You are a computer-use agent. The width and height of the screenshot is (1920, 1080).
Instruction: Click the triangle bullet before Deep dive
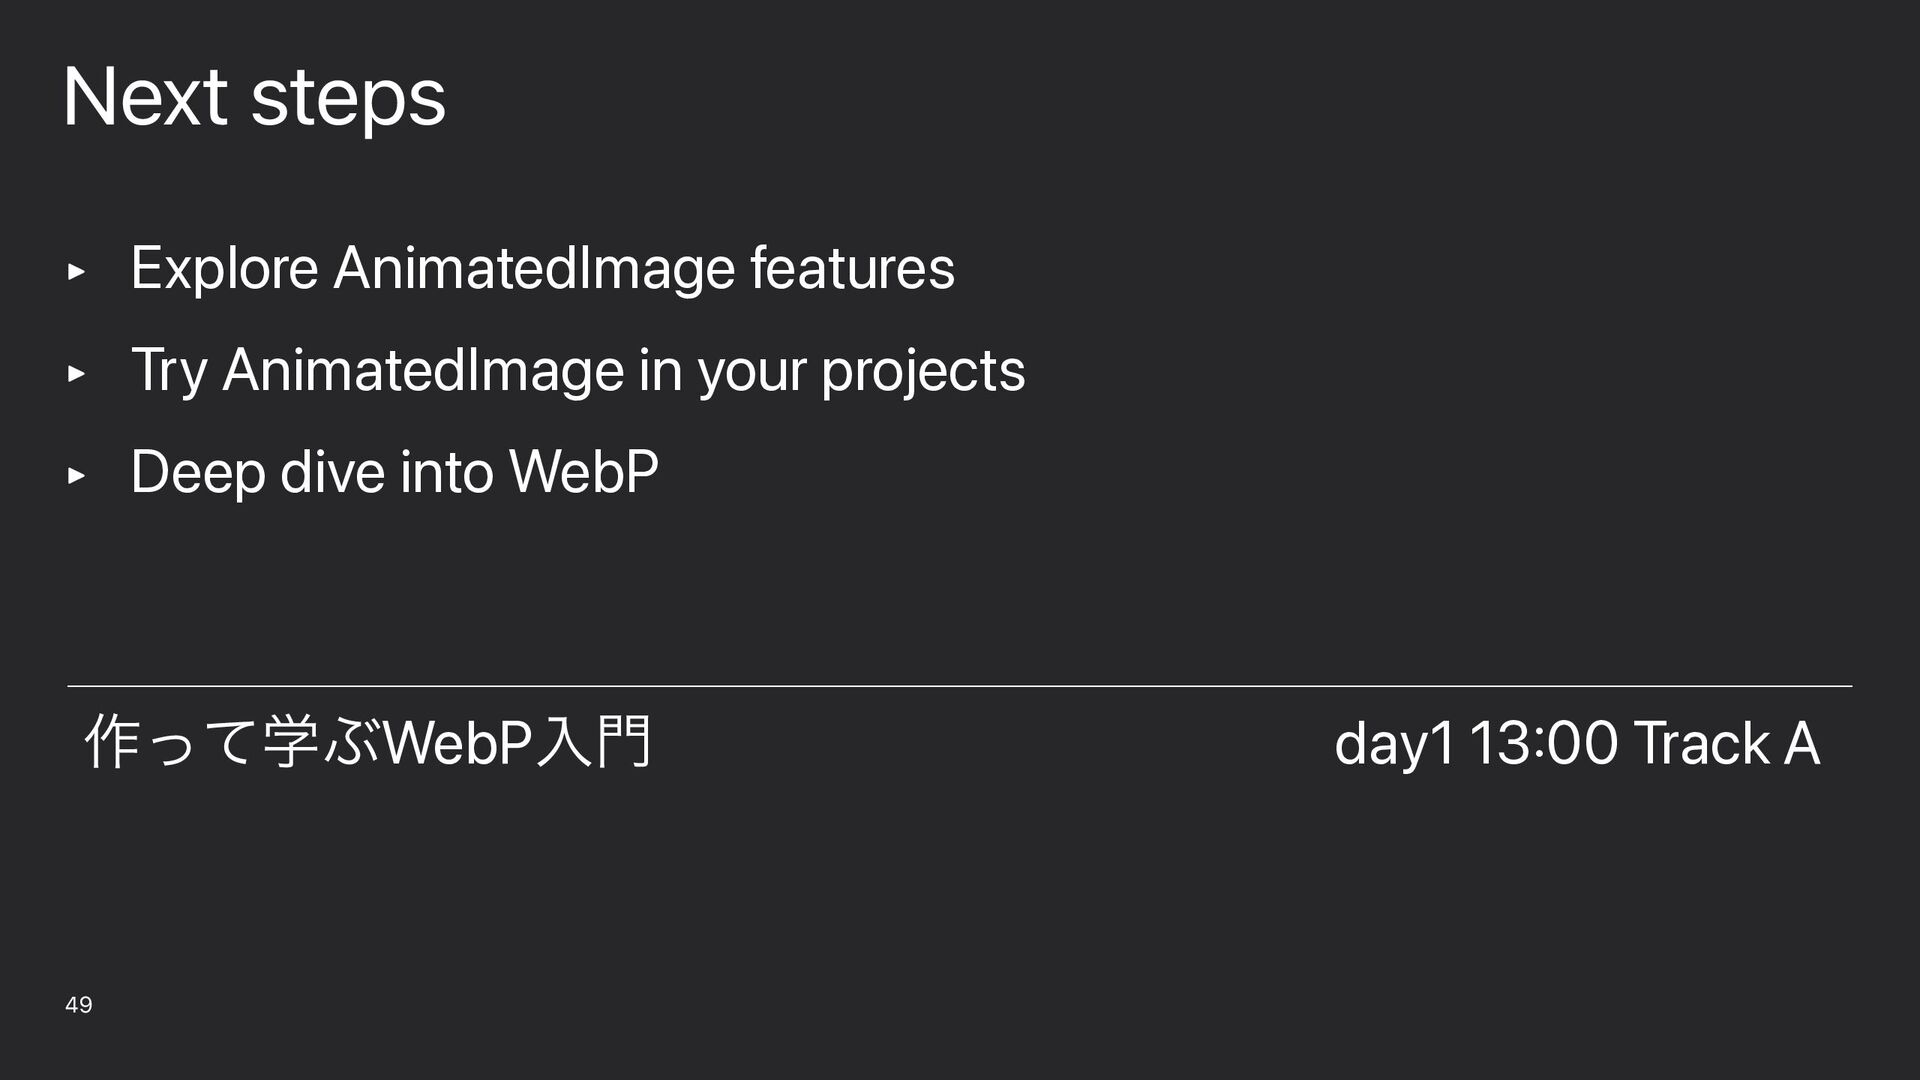[x=75, y=476]
